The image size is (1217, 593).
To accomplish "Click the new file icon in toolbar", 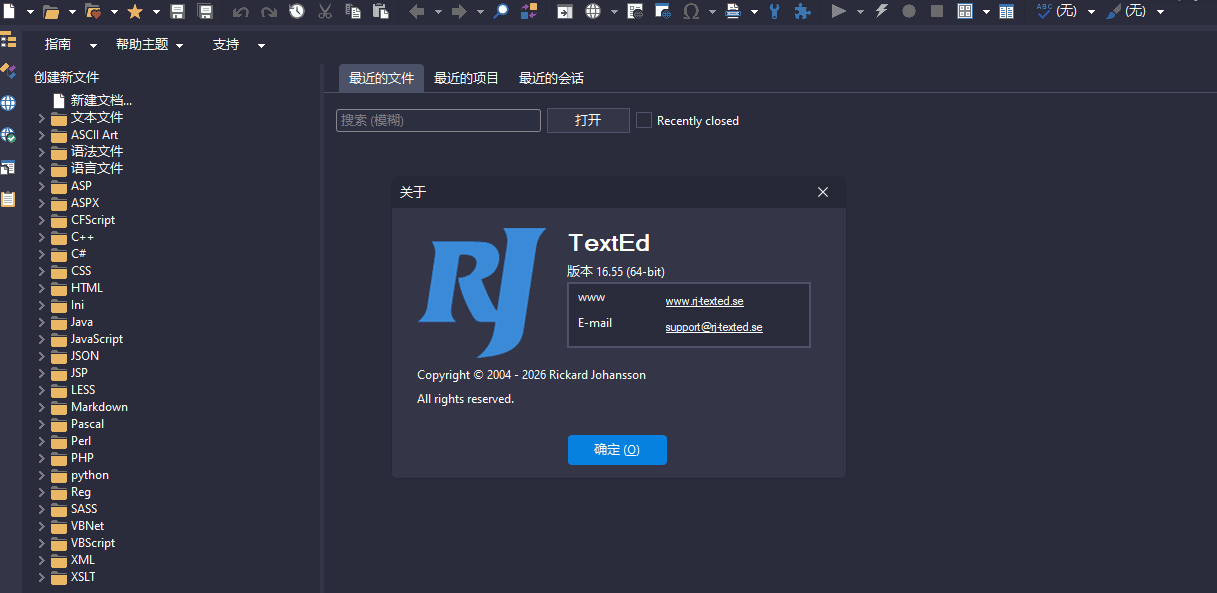I will [x=8, y=11].
